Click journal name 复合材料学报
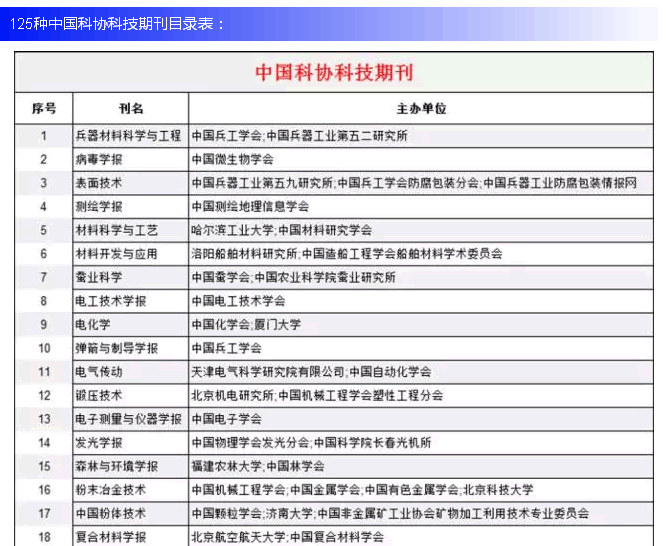This screenshot has width=669, height=546. 111,537
